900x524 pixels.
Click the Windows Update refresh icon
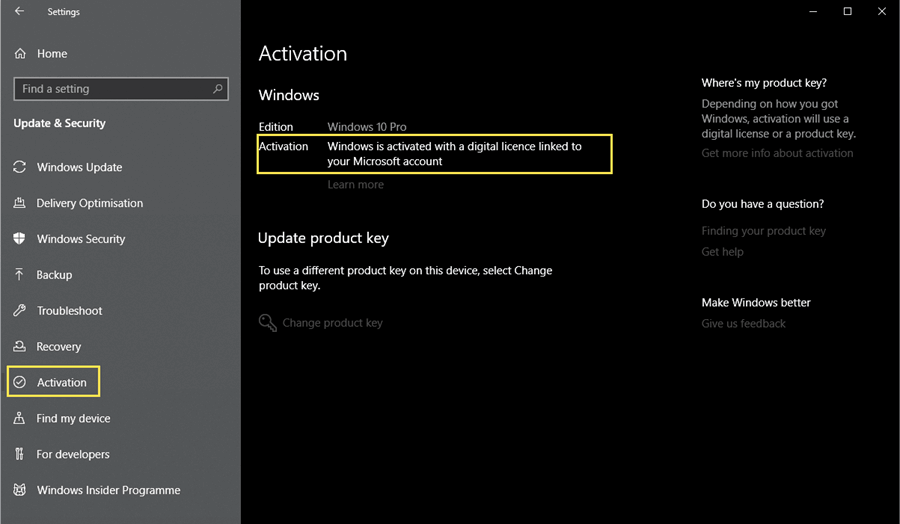pos(20,167)
